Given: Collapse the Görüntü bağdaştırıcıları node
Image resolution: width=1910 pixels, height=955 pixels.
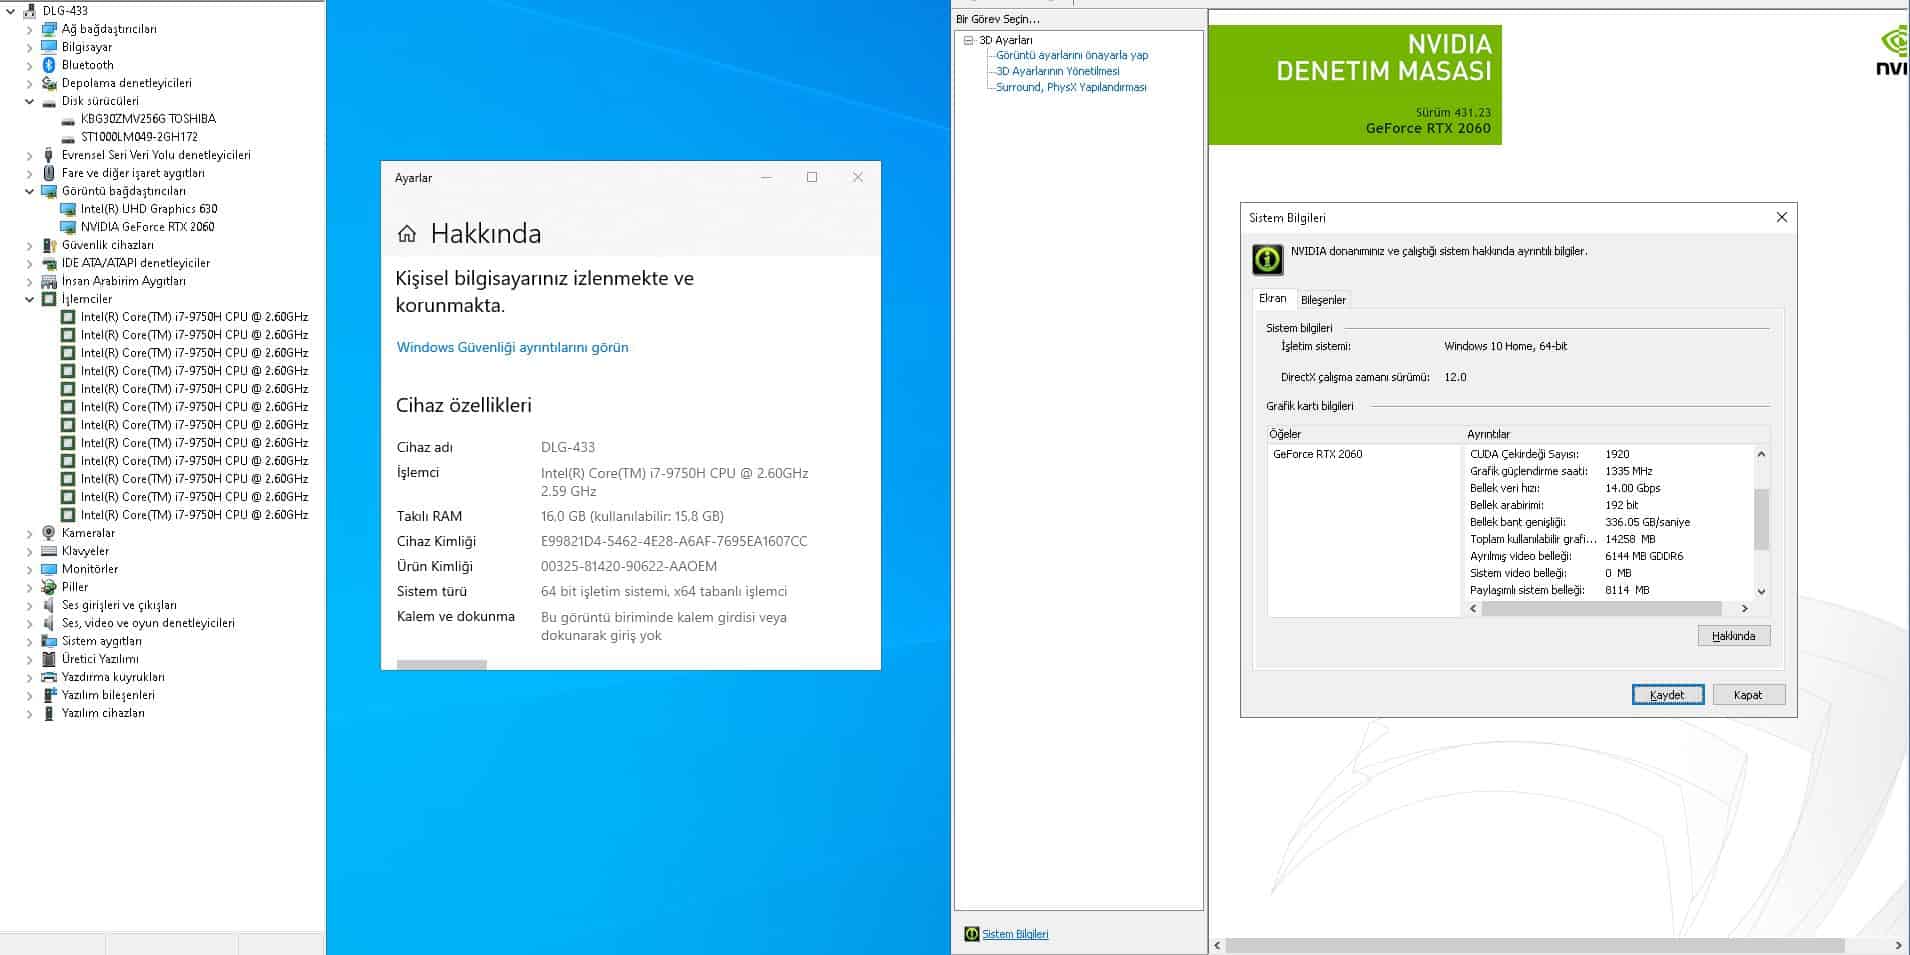Looking at the screenshot, I should coord(30,191).
